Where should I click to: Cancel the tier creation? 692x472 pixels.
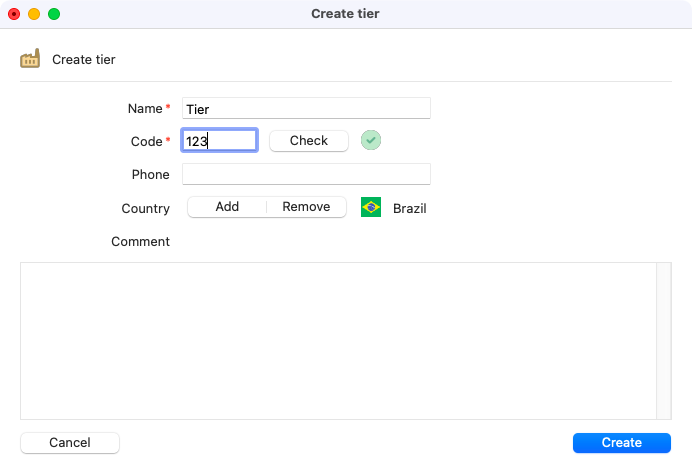[70, 442]
